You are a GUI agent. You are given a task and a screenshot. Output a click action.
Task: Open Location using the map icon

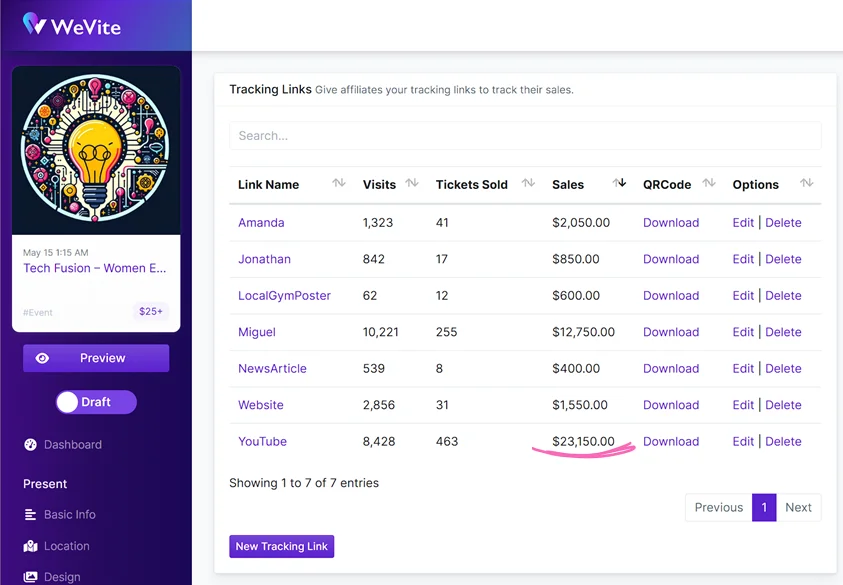coord(28,546)
